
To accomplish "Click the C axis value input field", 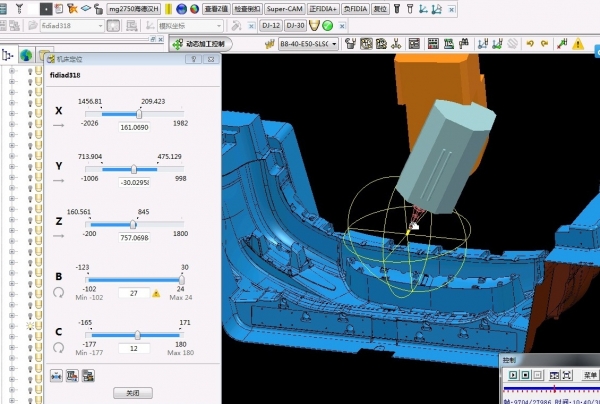I will point(134,348).
